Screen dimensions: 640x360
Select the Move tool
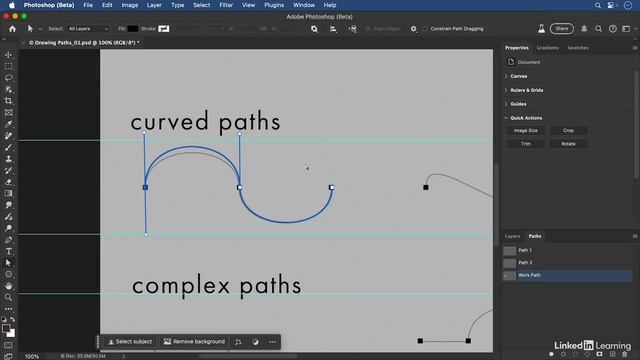coord(8,55)
